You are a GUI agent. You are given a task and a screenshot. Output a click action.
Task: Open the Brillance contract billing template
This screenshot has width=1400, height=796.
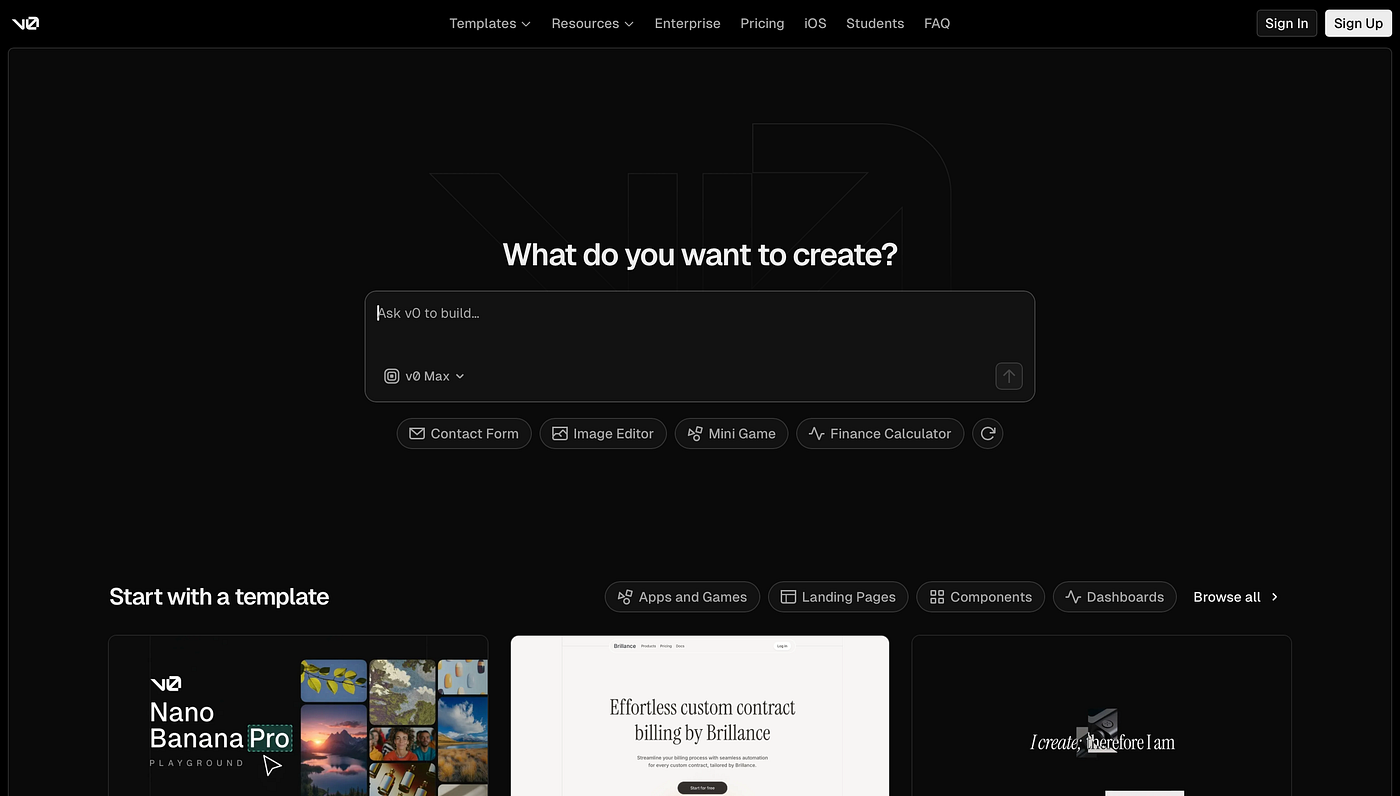click(x=700, y=715)
